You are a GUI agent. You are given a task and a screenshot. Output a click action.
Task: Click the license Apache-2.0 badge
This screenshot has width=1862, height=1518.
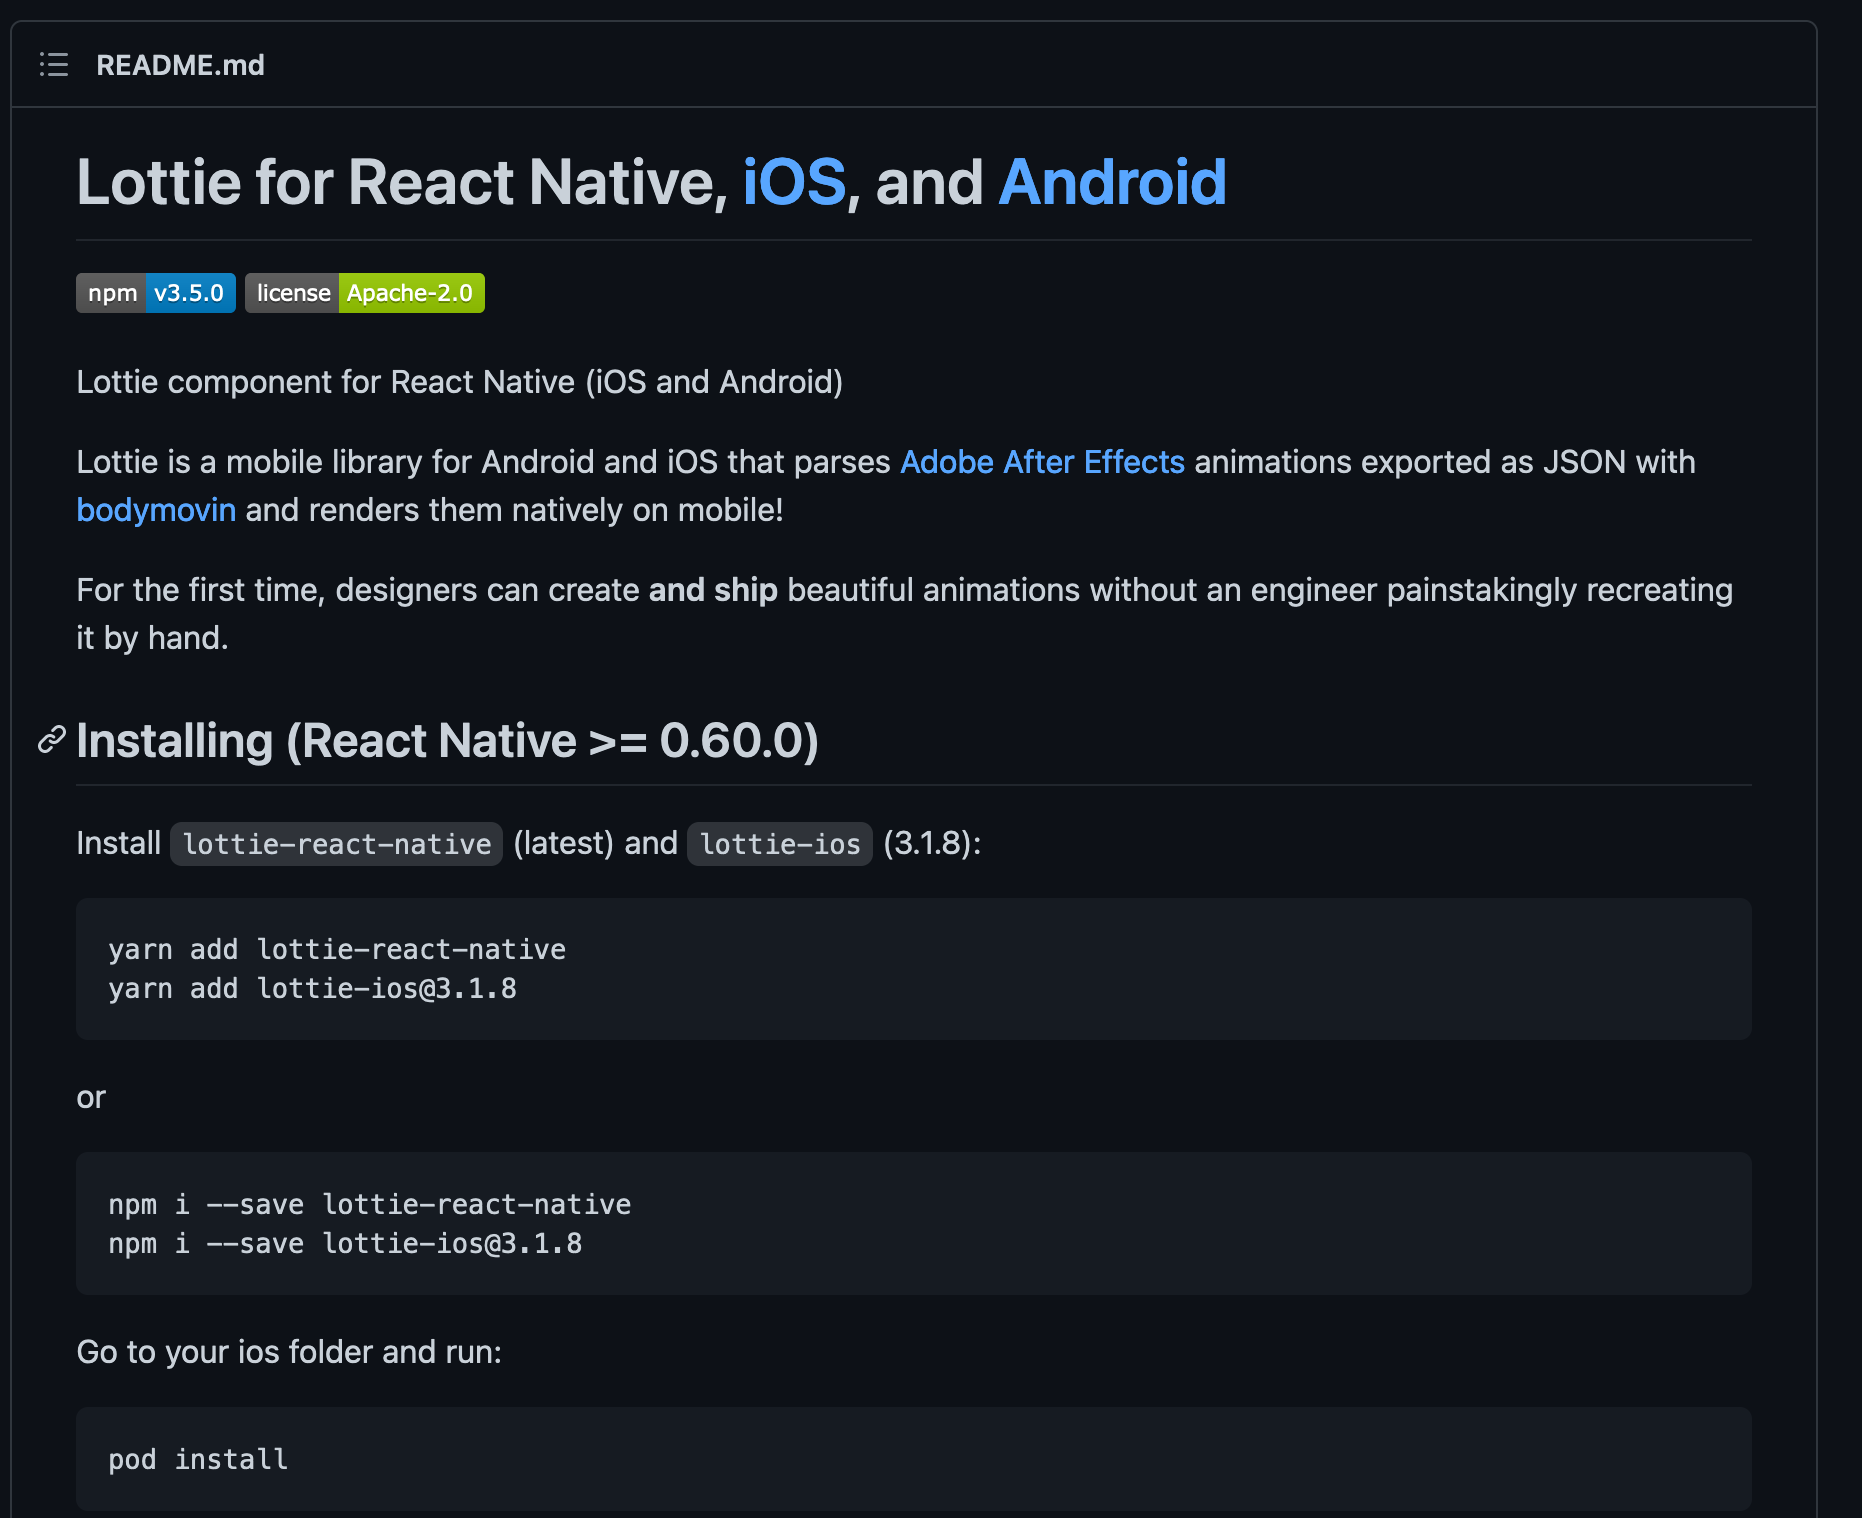pos(365,293)
